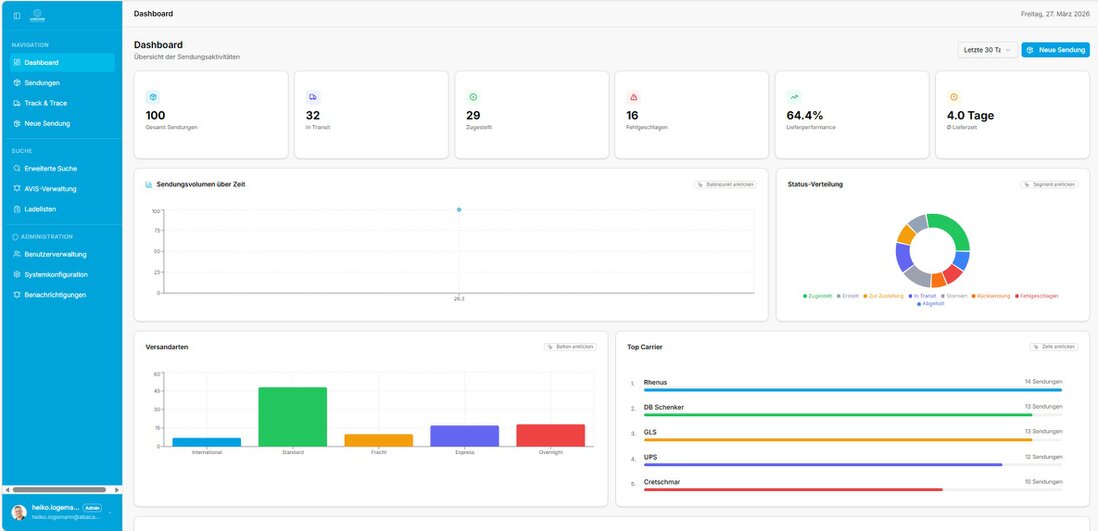Click the 100 Gesamt Sendungen value

pyautogui.click(x=155, y=116)
